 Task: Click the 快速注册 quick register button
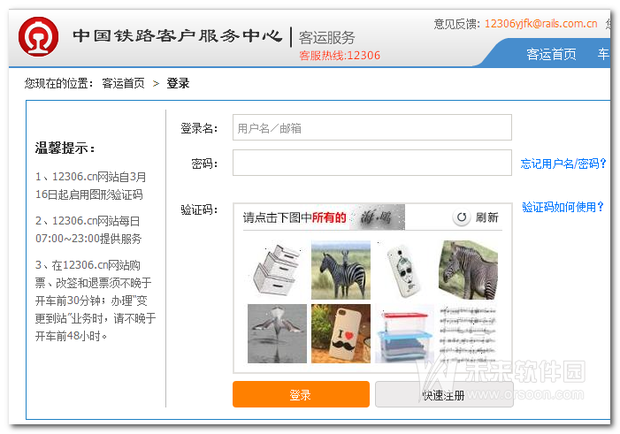click(444, 394)
